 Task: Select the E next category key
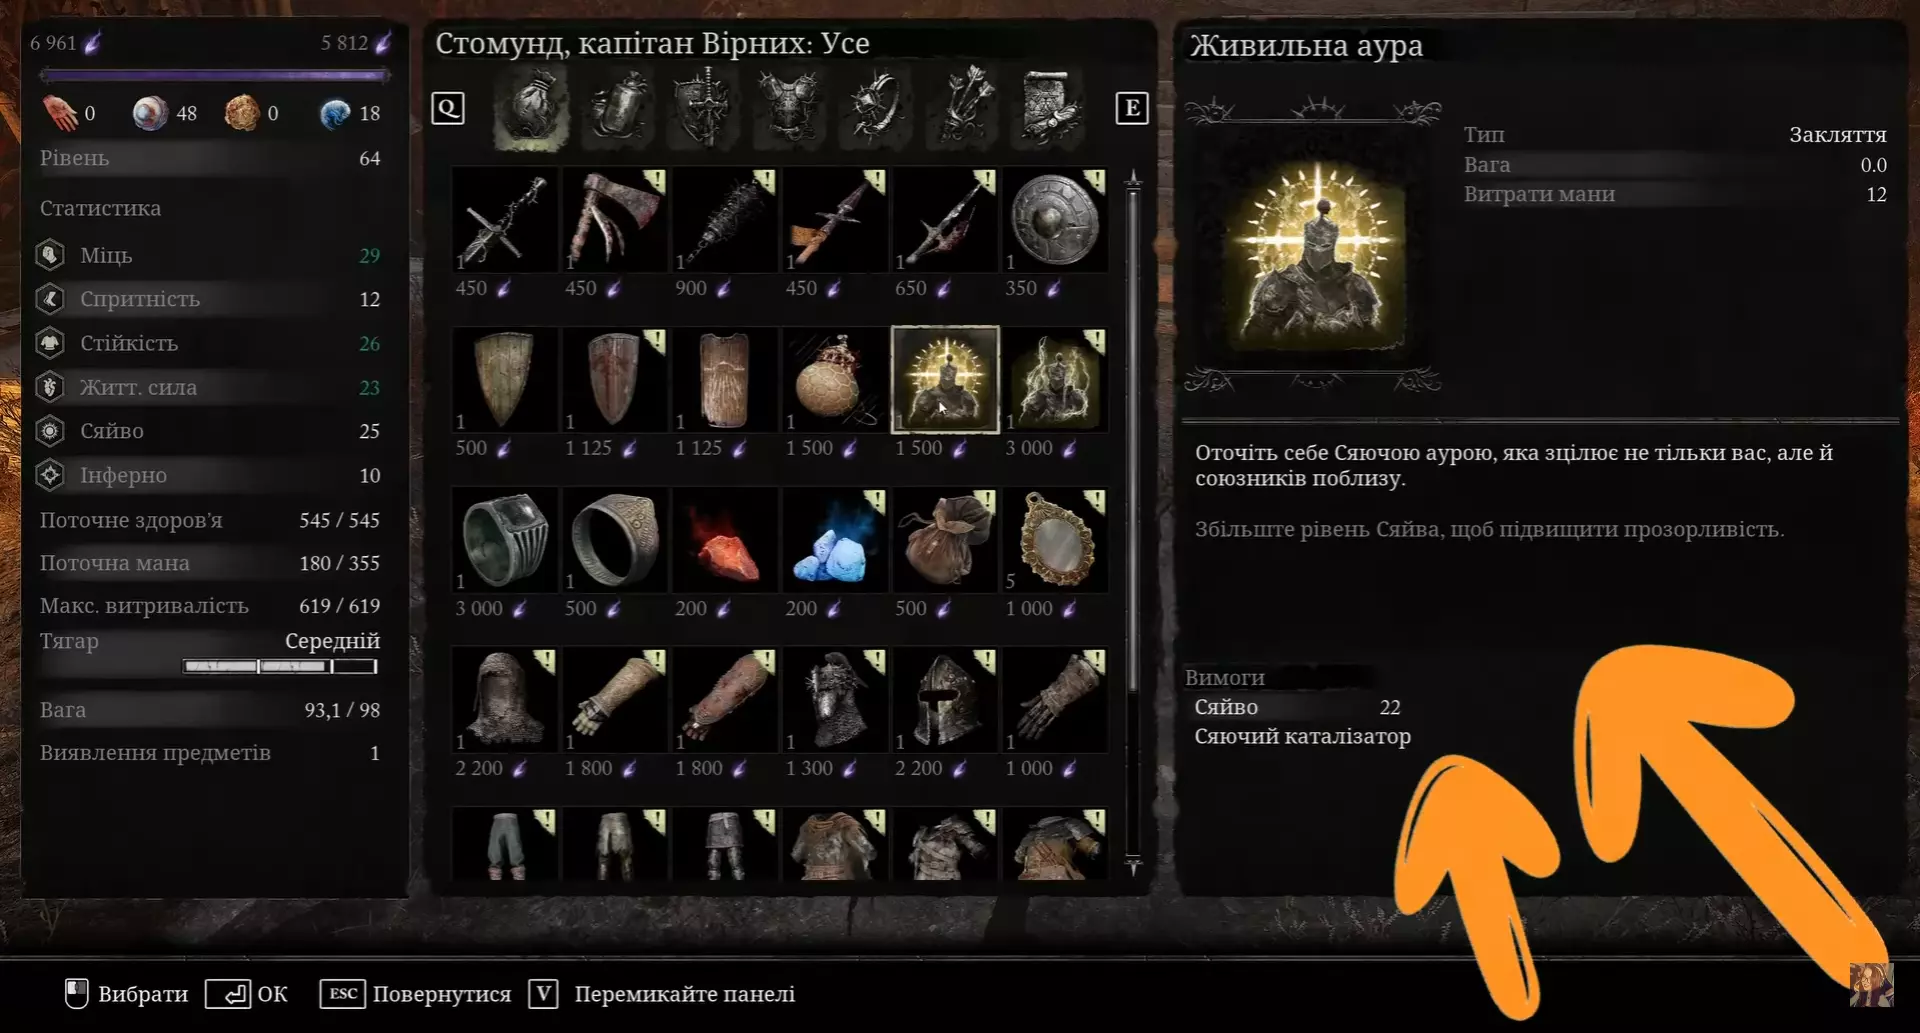[1132, 108]
